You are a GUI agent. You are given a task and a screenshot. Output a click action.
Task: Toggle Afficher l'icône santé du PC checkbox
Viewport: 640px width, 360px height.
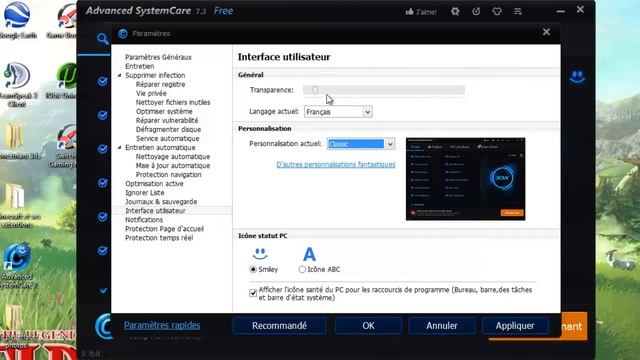click(x=253, y=293)
